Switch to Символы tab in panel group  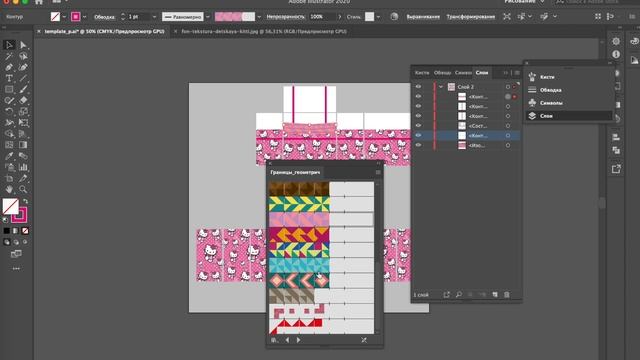pyautogui.click(x=463, y=73)
